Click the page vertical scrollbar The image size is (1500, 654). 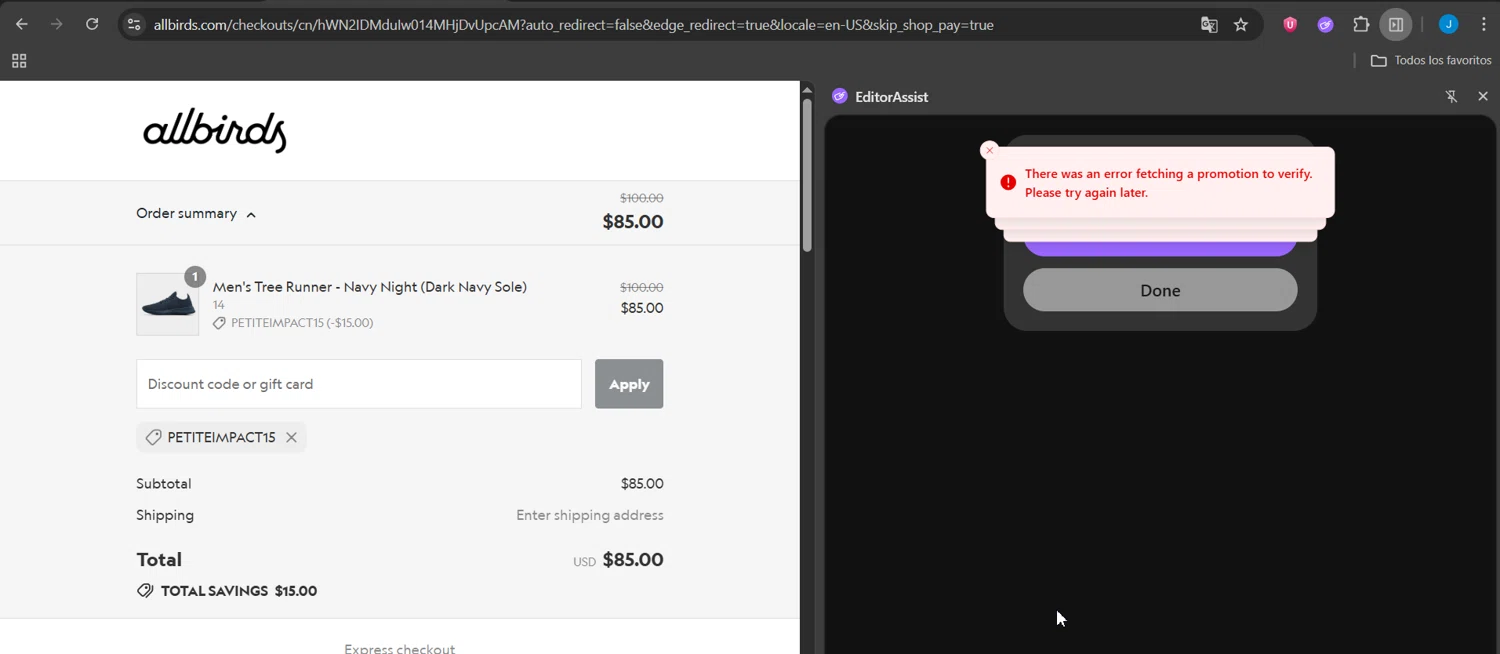pos(807,175)
